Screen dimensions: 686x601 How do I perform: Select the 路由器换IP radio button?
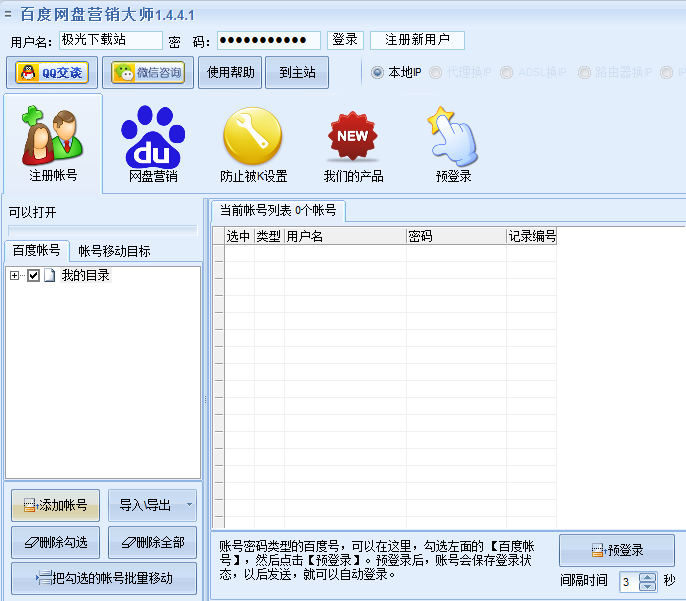point(584,72)
